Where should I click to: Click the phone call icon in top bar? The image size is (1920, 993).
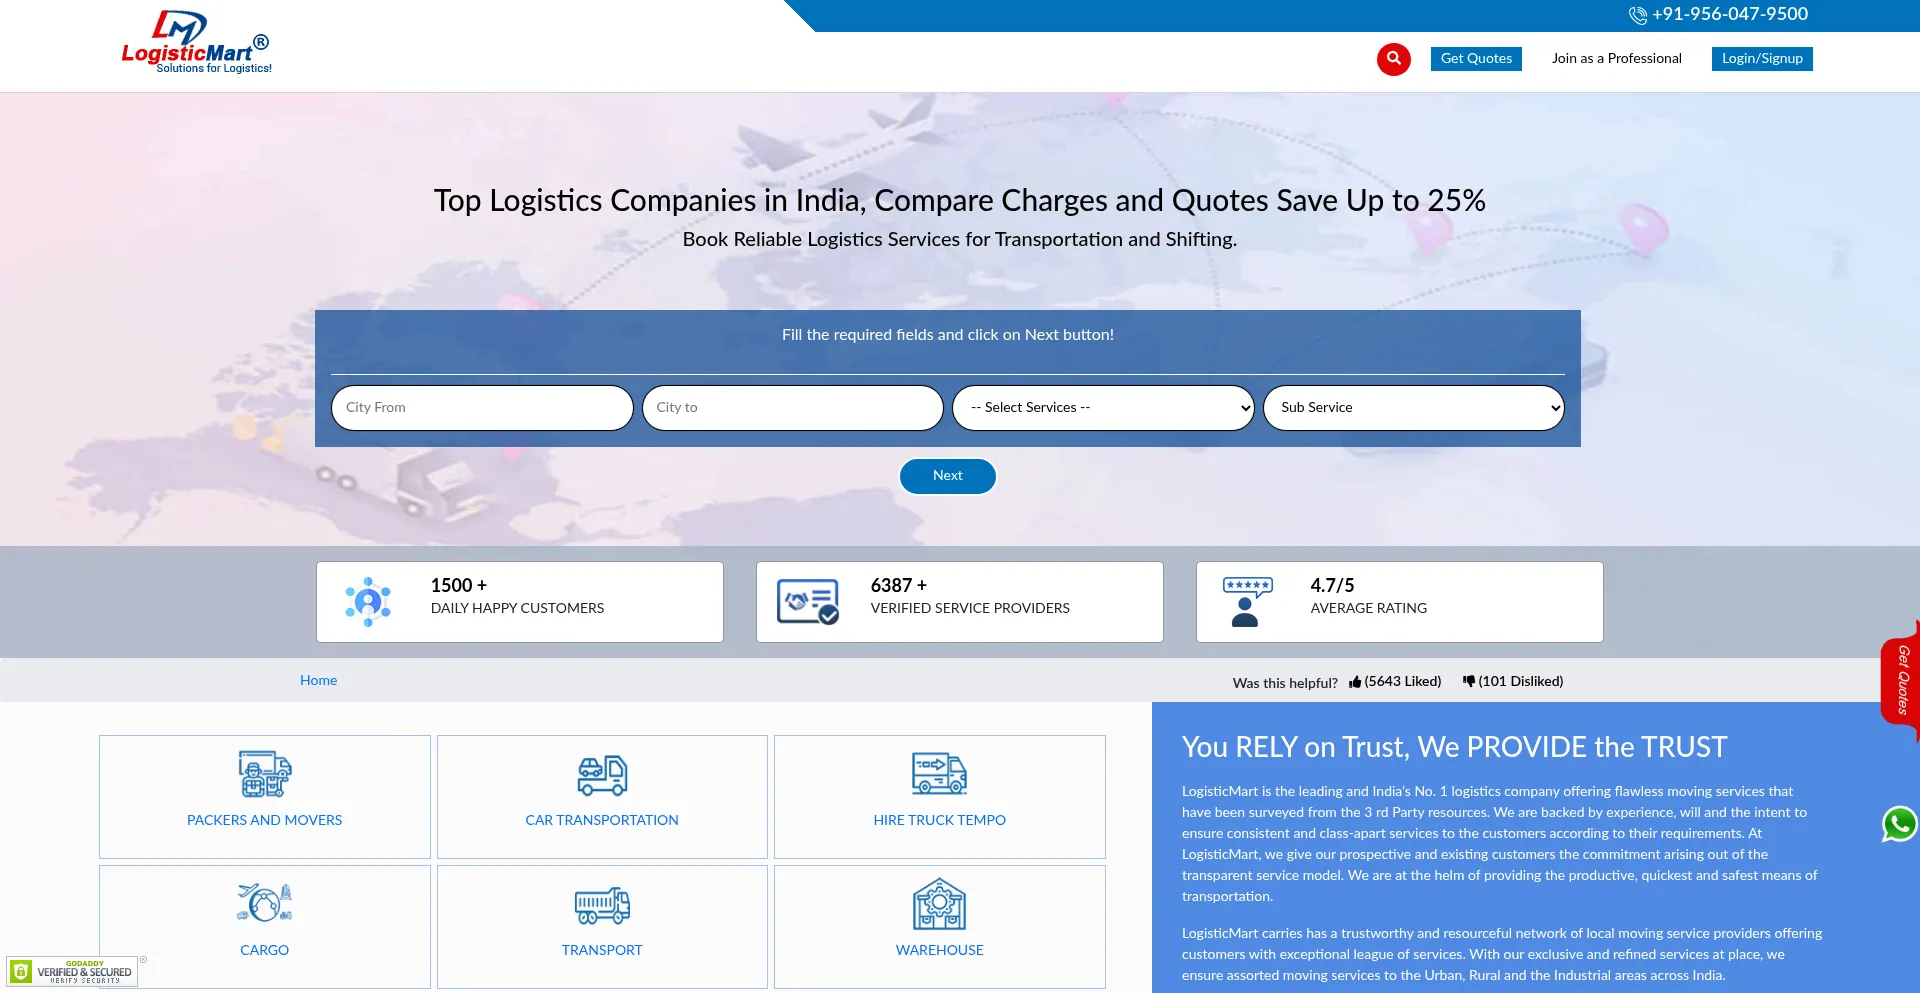tap(1637, 15)
